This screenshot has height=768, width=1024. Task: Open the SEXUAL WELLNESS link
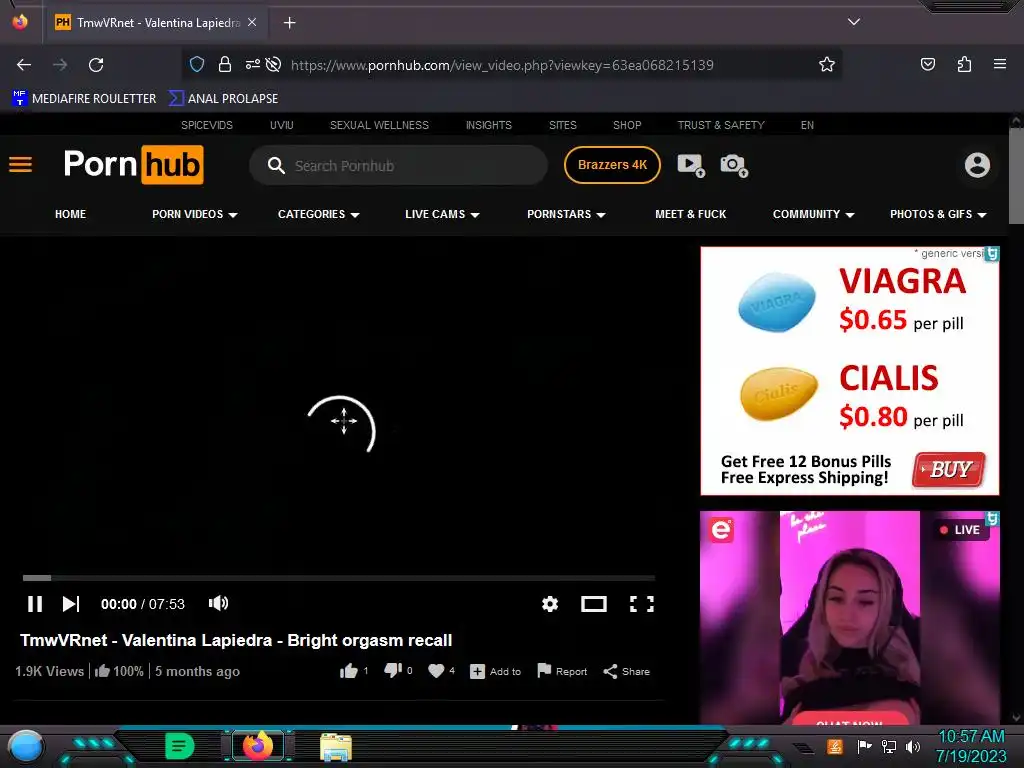pyautogui.click(x=379, y=125)
